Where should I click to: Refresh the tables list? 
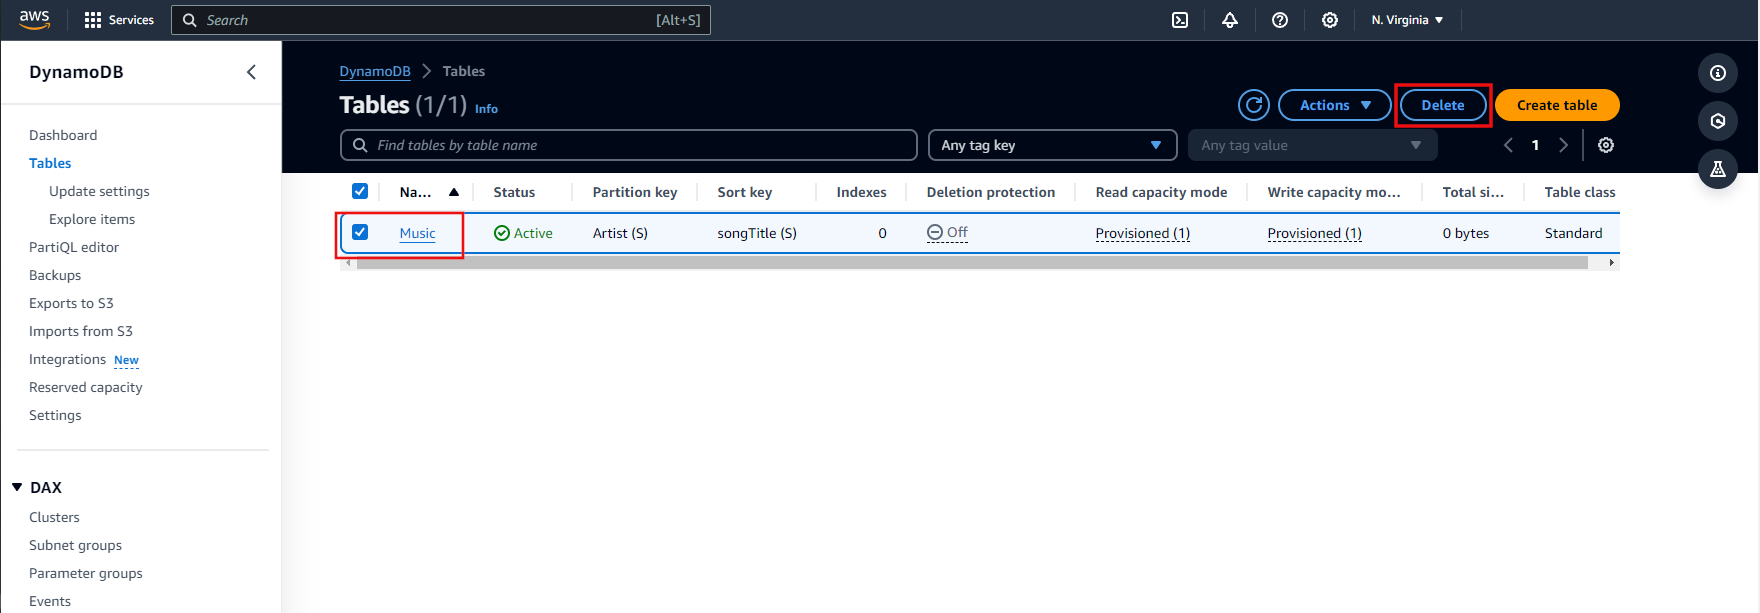pyautogui.click(x=1254, y=105)
